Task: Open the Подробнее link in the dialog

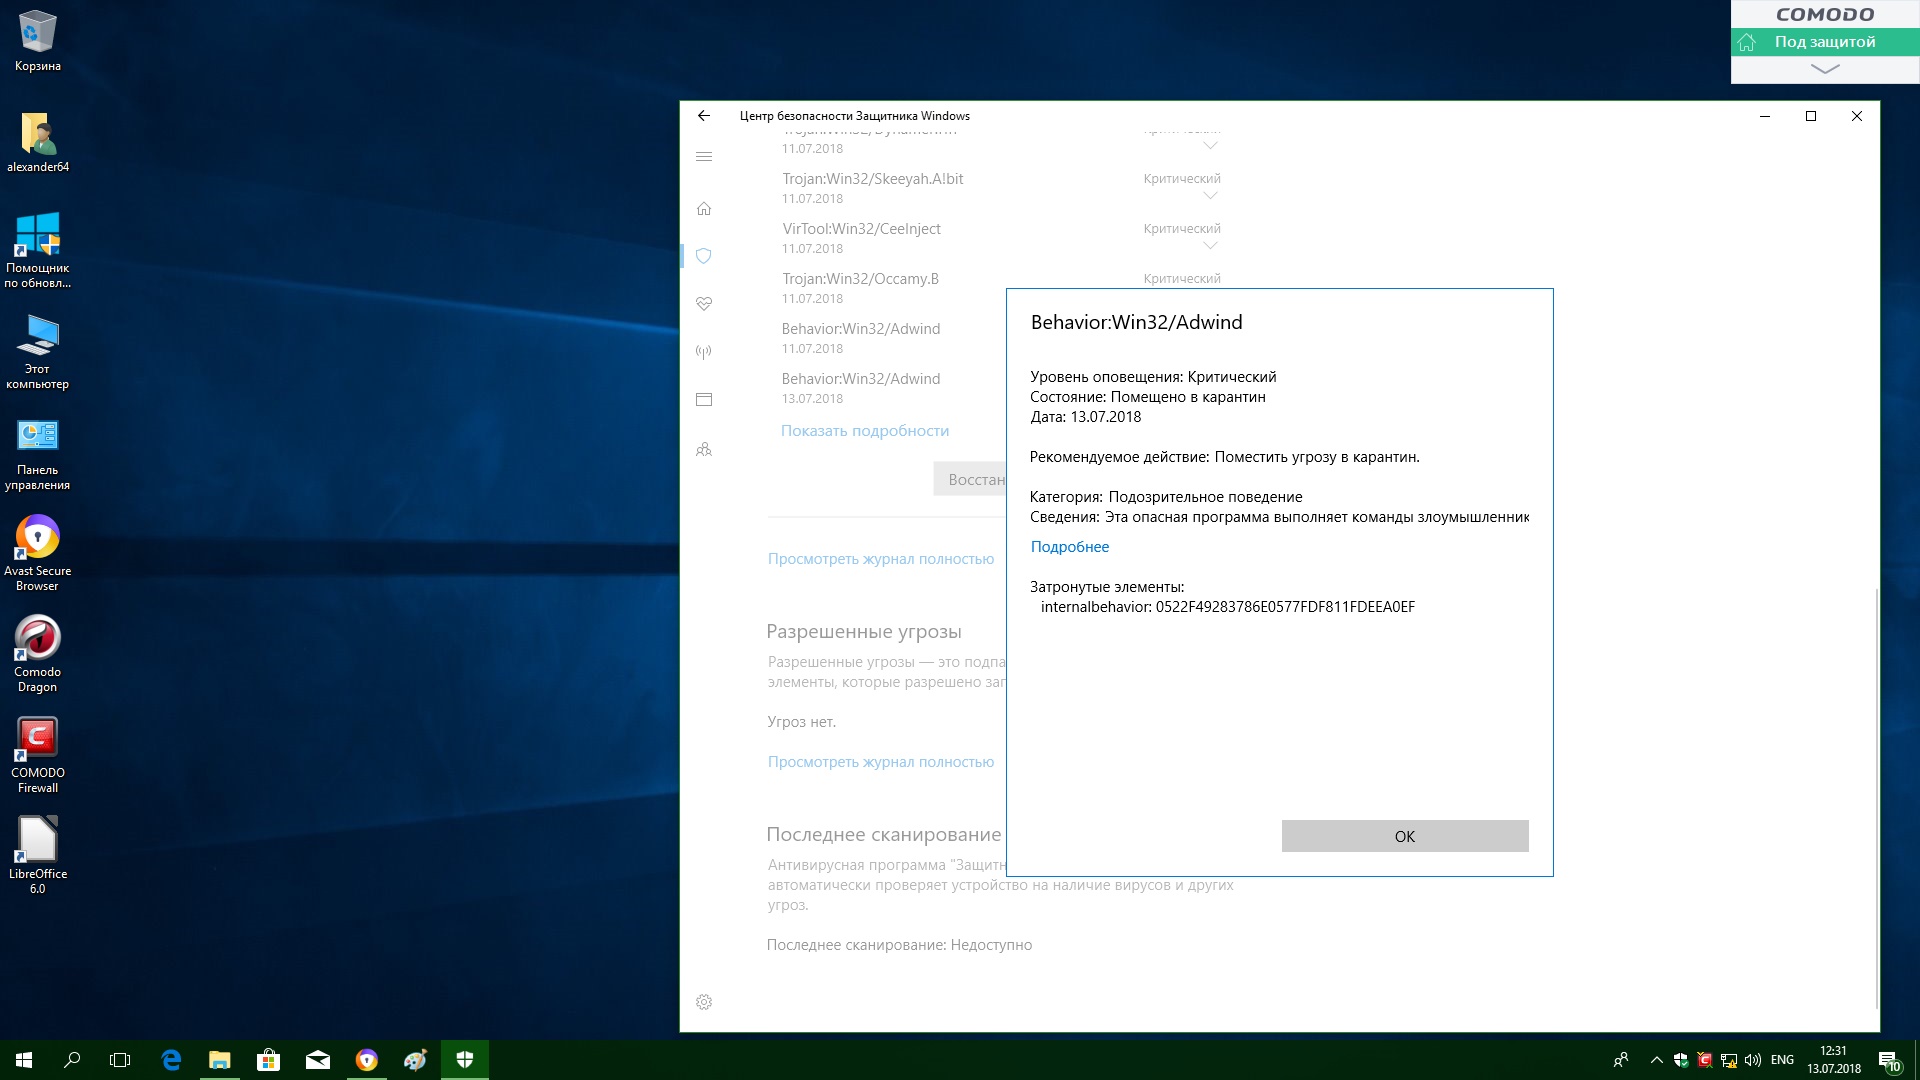Action: [1069, 547]
